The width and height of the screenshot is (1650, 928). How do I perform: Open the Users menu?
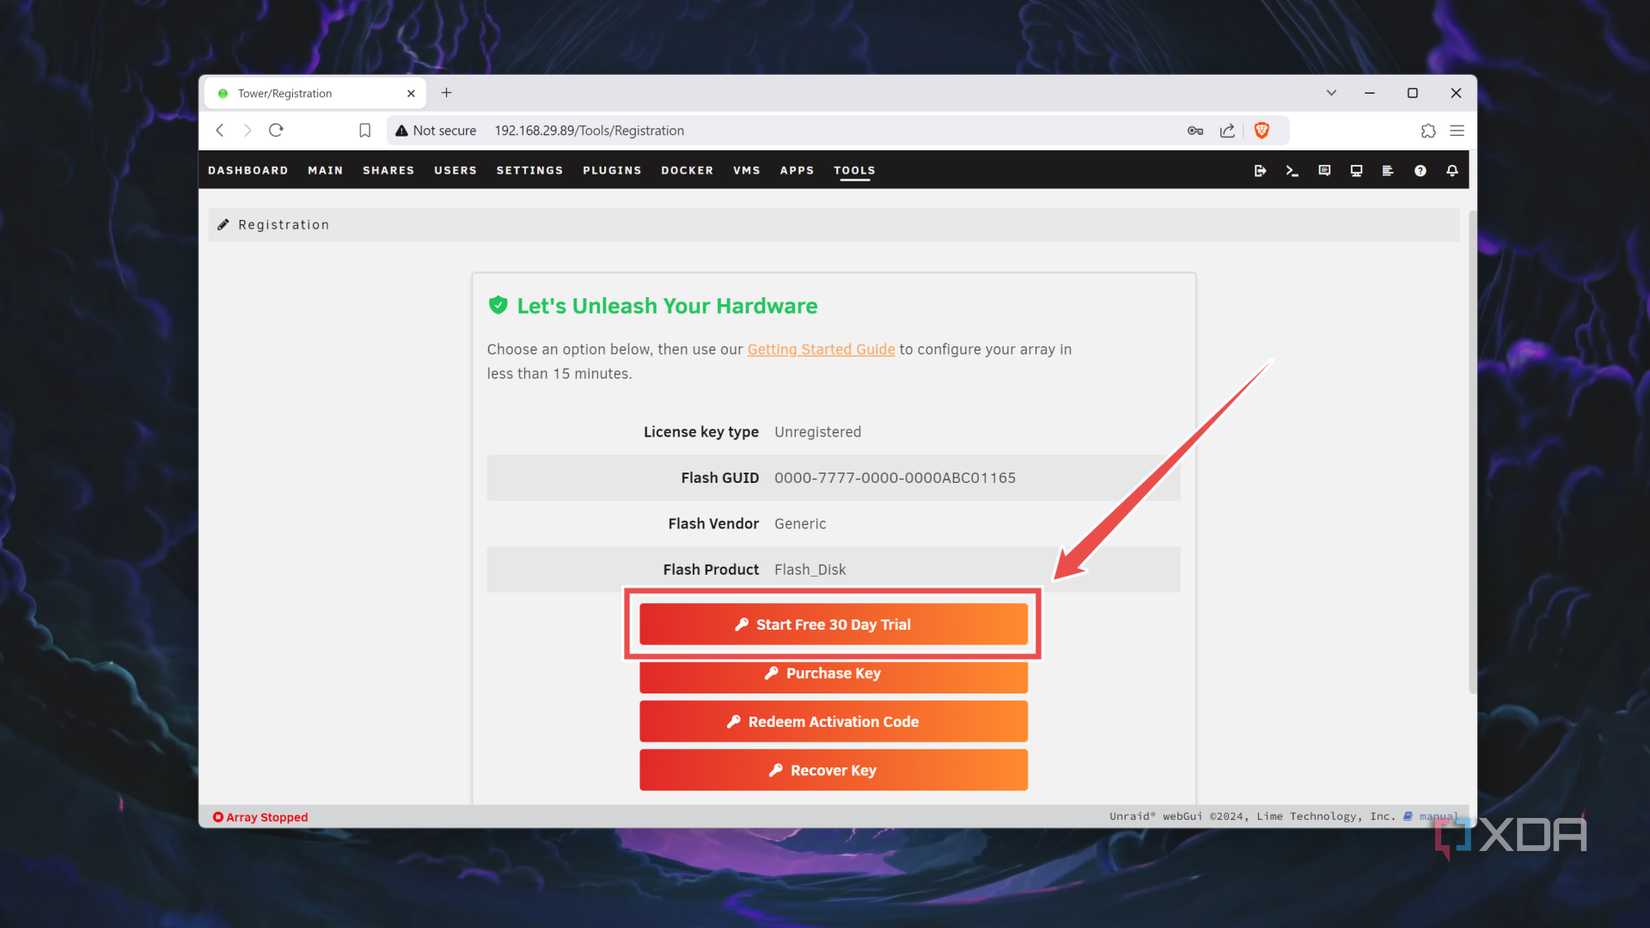pos(456,171)
